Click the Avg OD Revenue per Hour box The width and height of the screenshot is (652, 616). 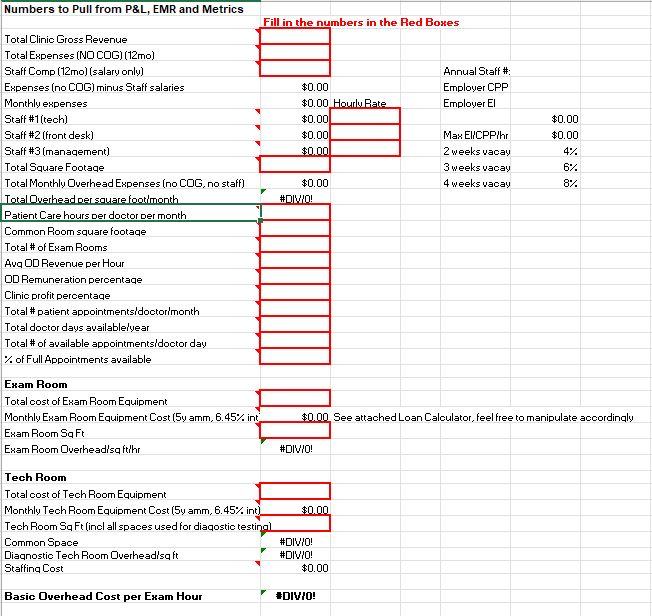coord(295,262)
